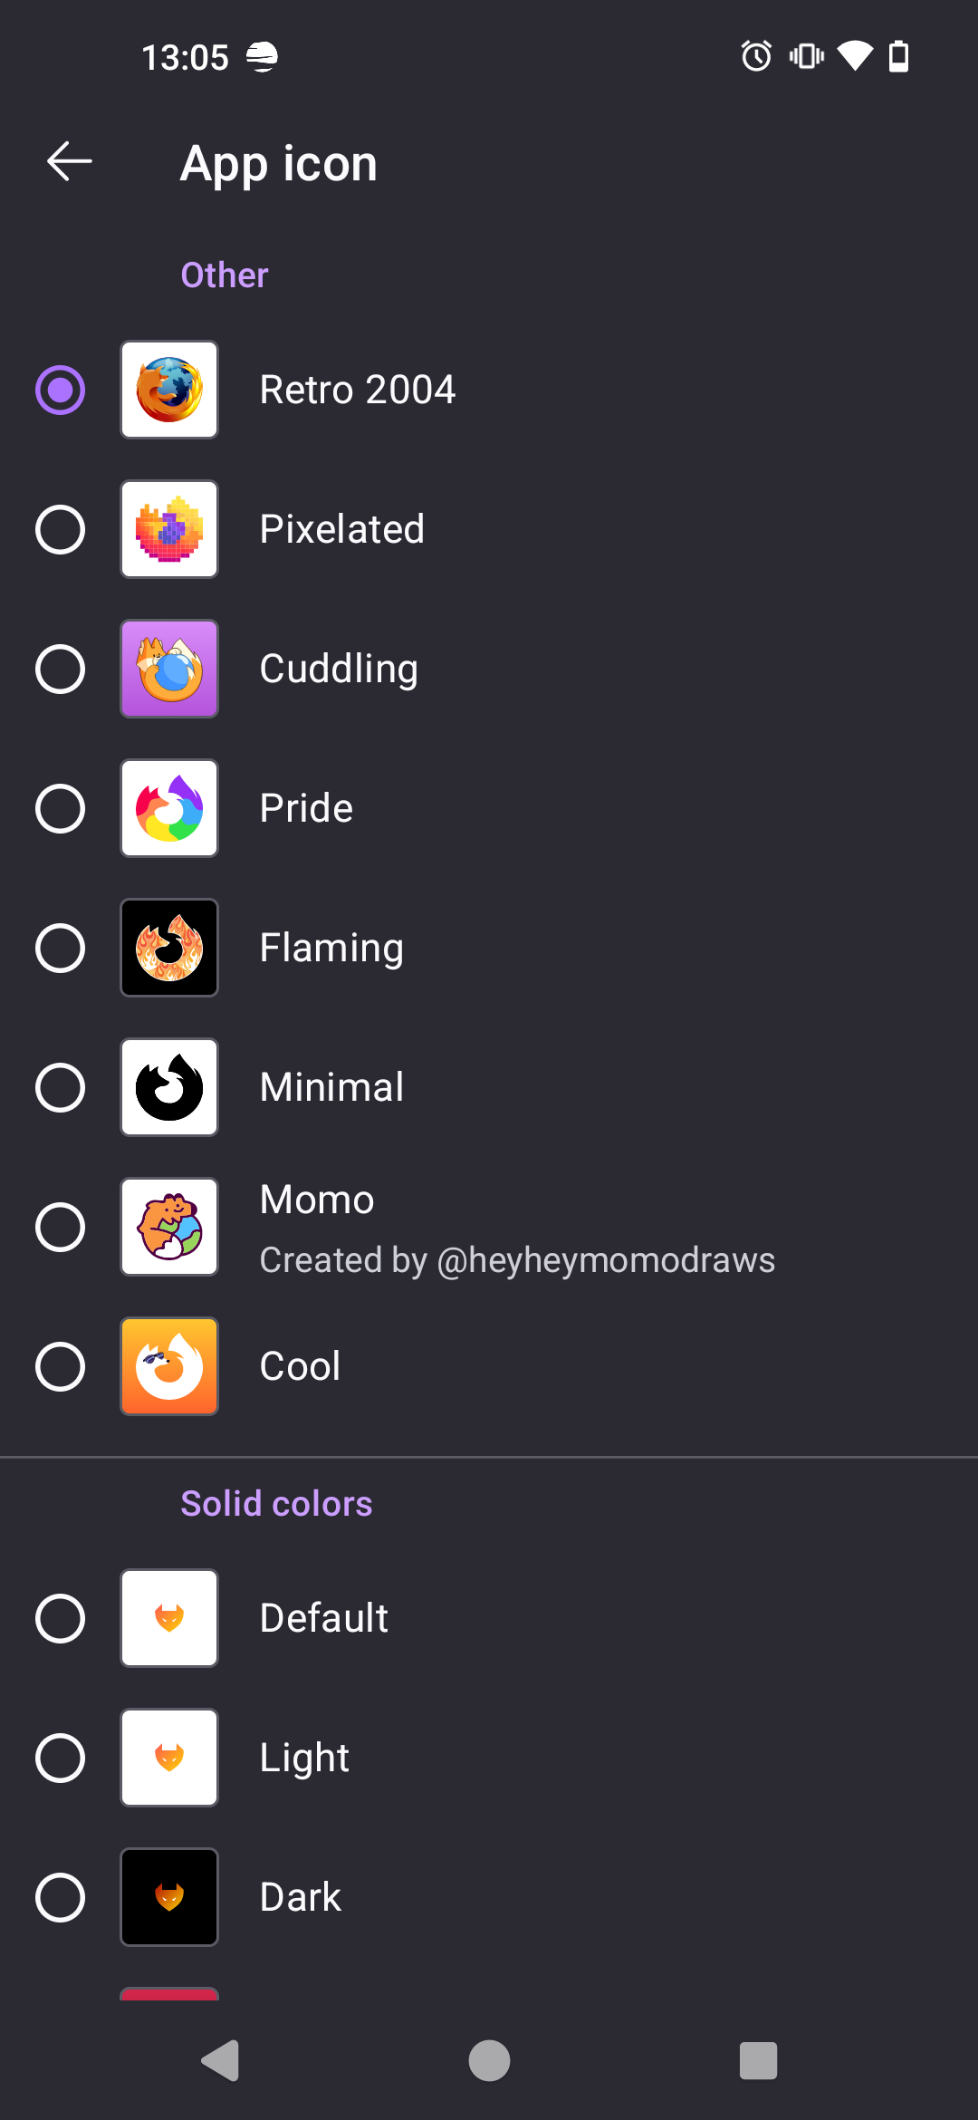Tap the Created by @heyheymomodraws text
Viewport: 978px width, 2120px height.
tap(517, 1260)
